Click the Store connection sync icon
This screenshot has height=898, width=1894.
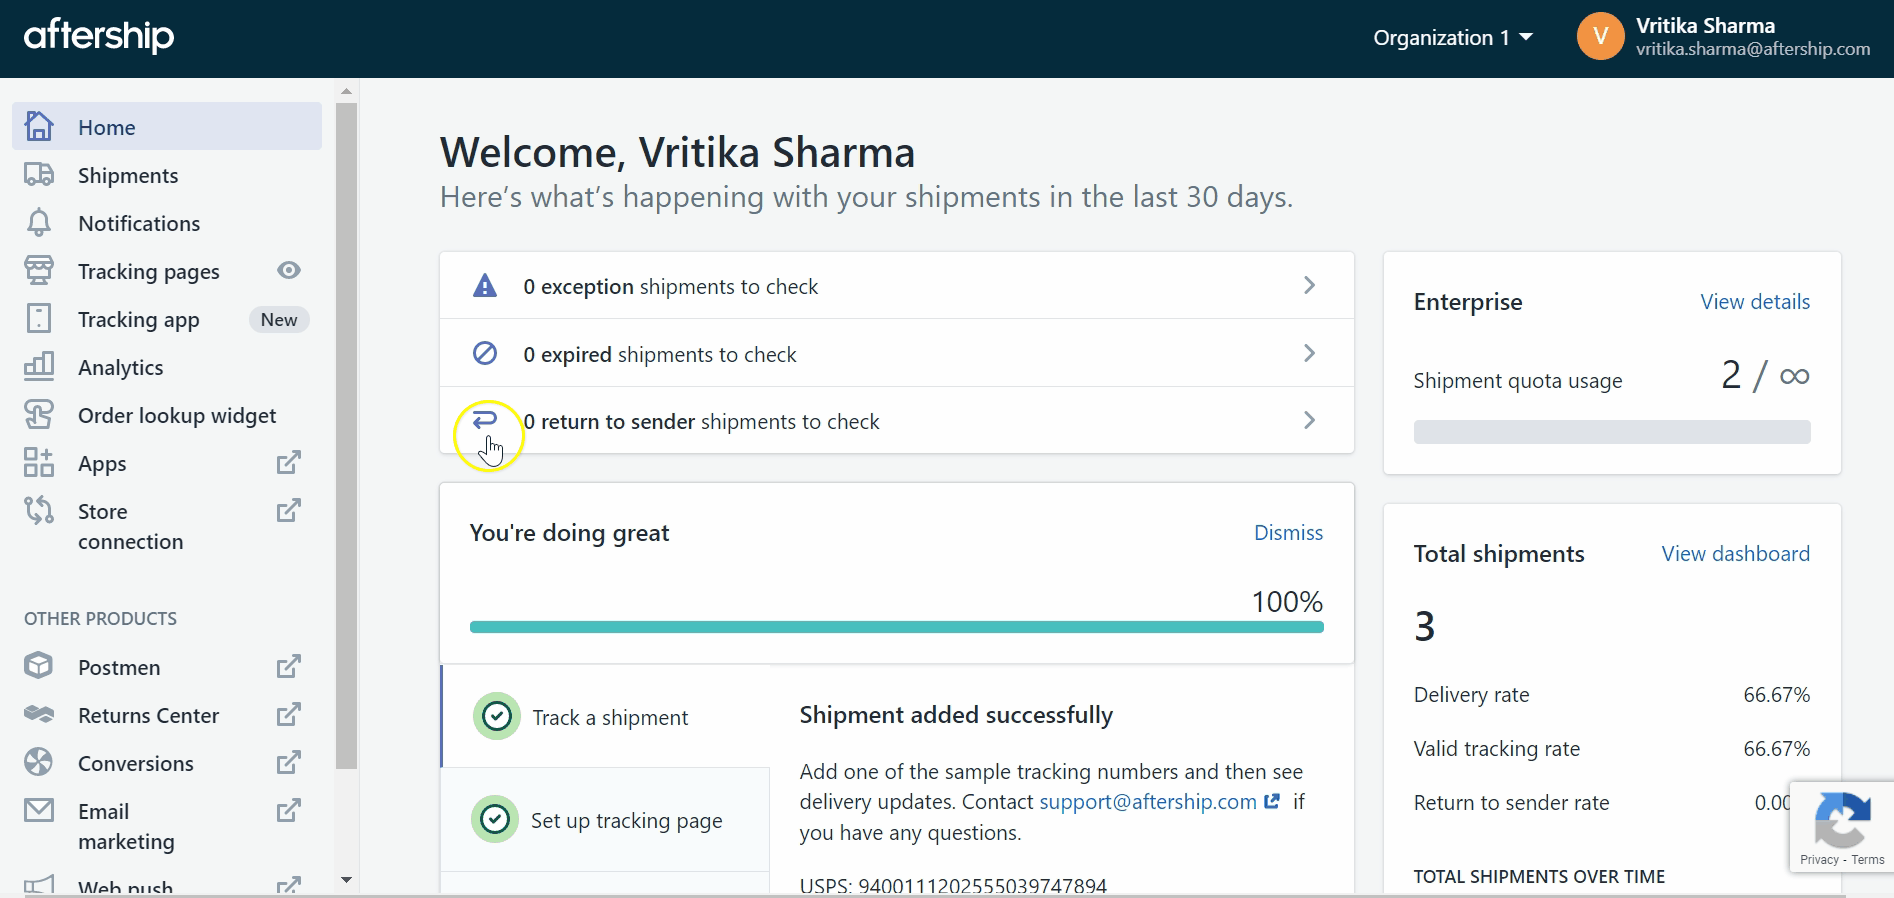(39, 511)
